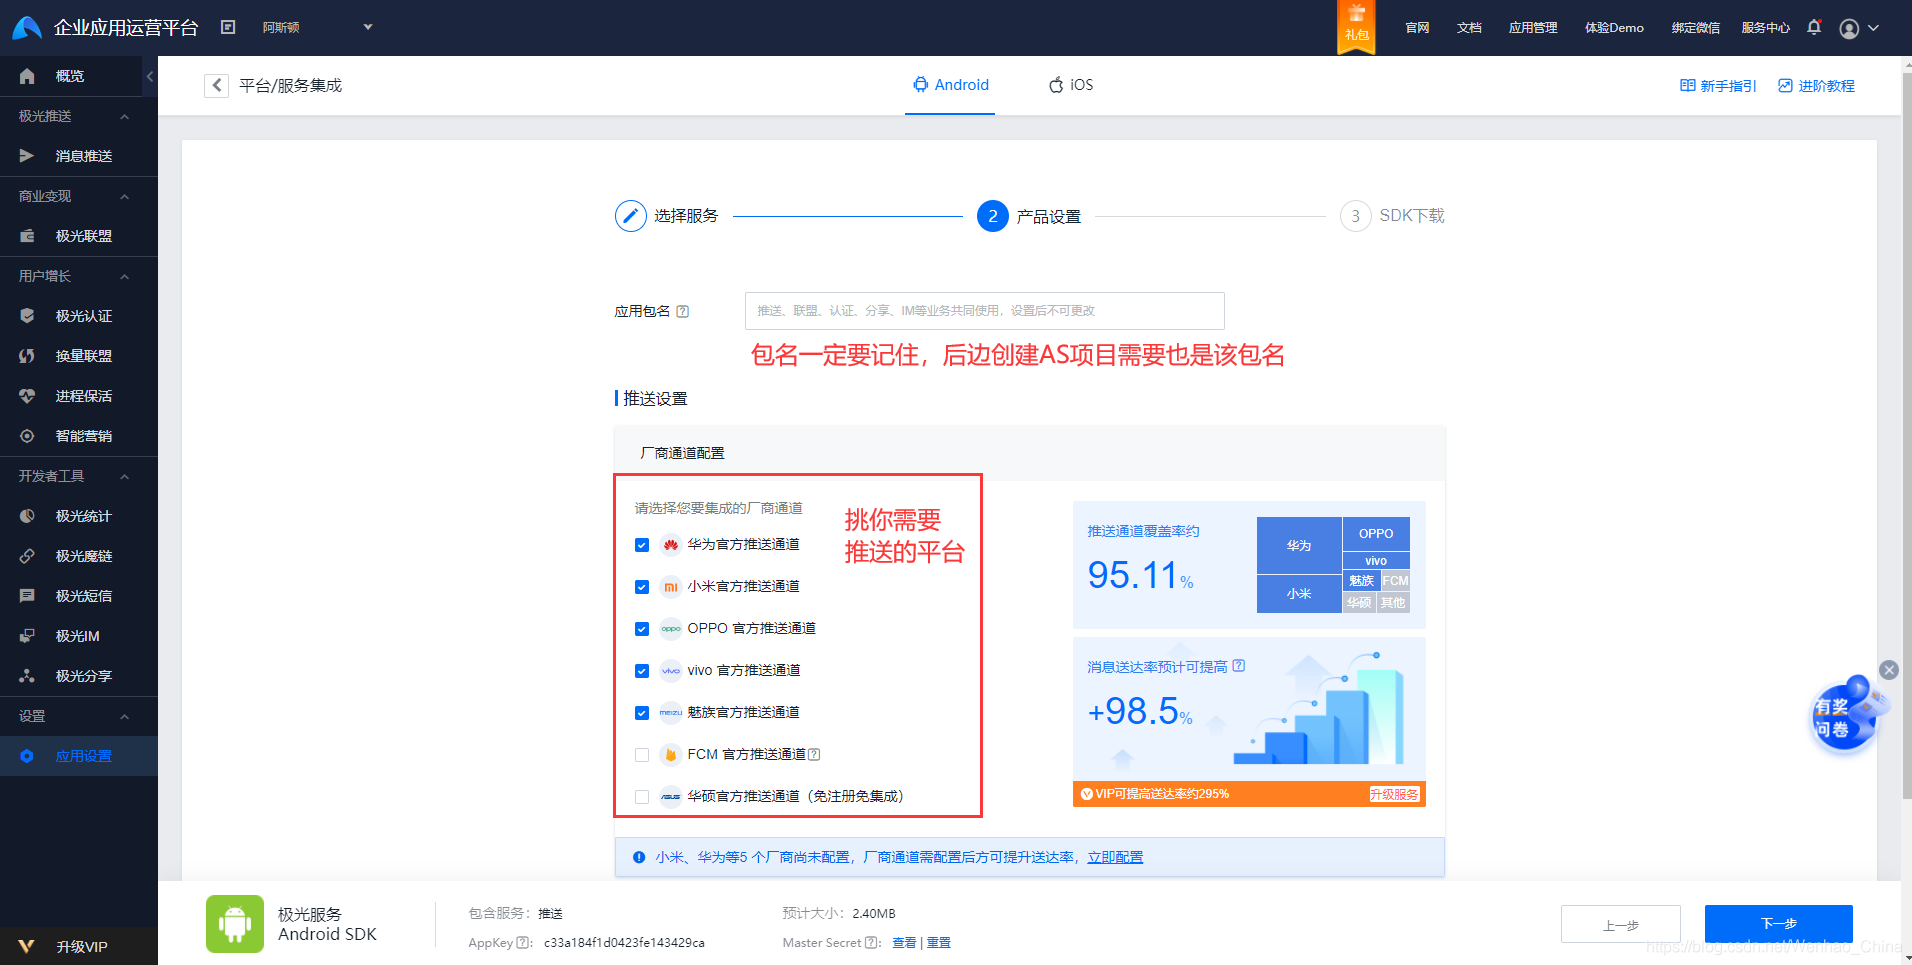1912x965 pixels.
Task: Click the OPPO block in the coverage chart
Action: (1376, 534)
